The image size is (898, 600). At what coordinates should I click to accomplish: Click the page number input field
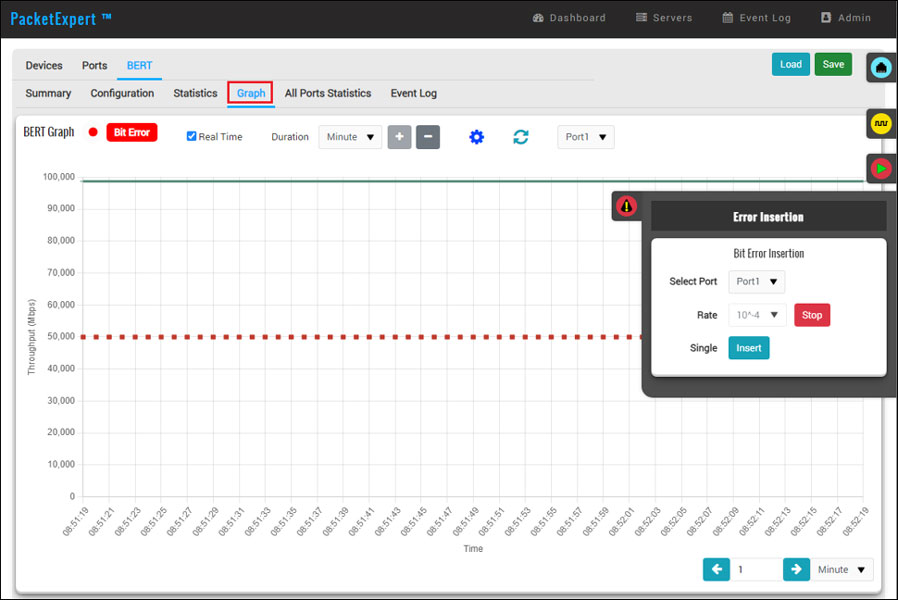pyautogui.click(x=757, y=569)
